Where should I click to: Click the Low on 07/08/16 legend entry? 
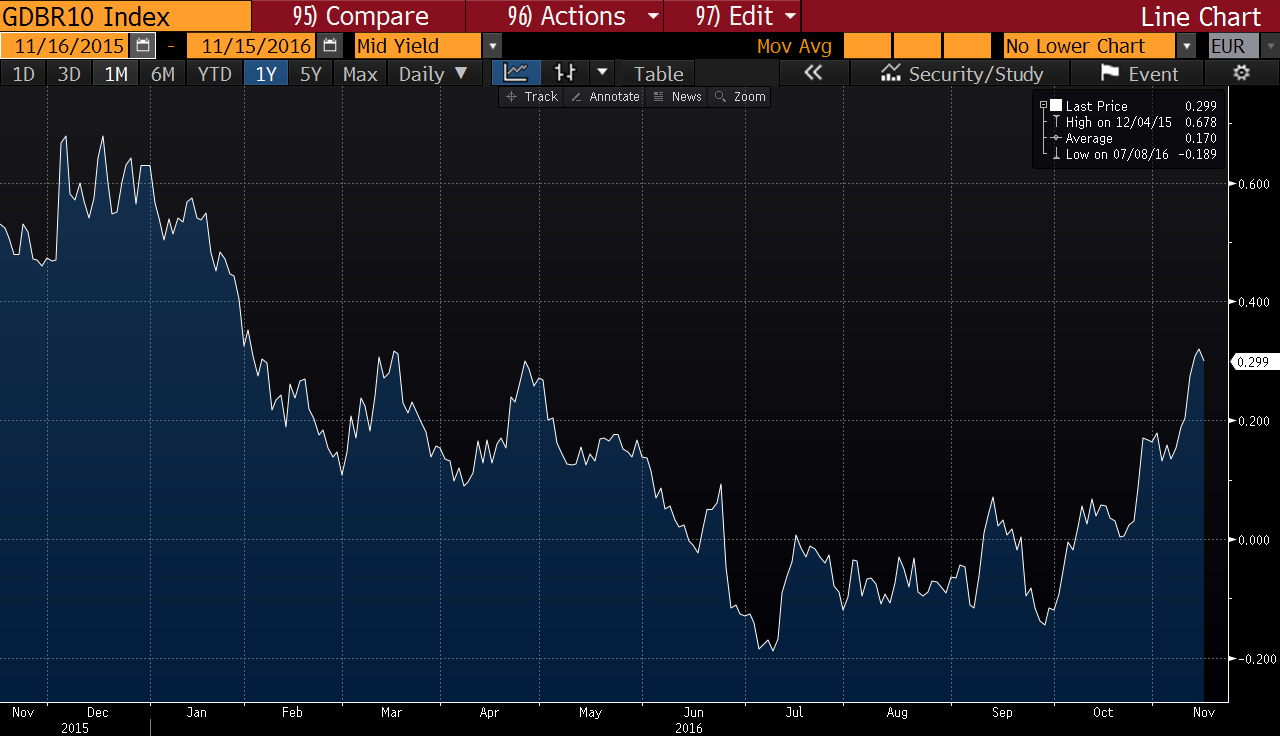coord(1117,154)
